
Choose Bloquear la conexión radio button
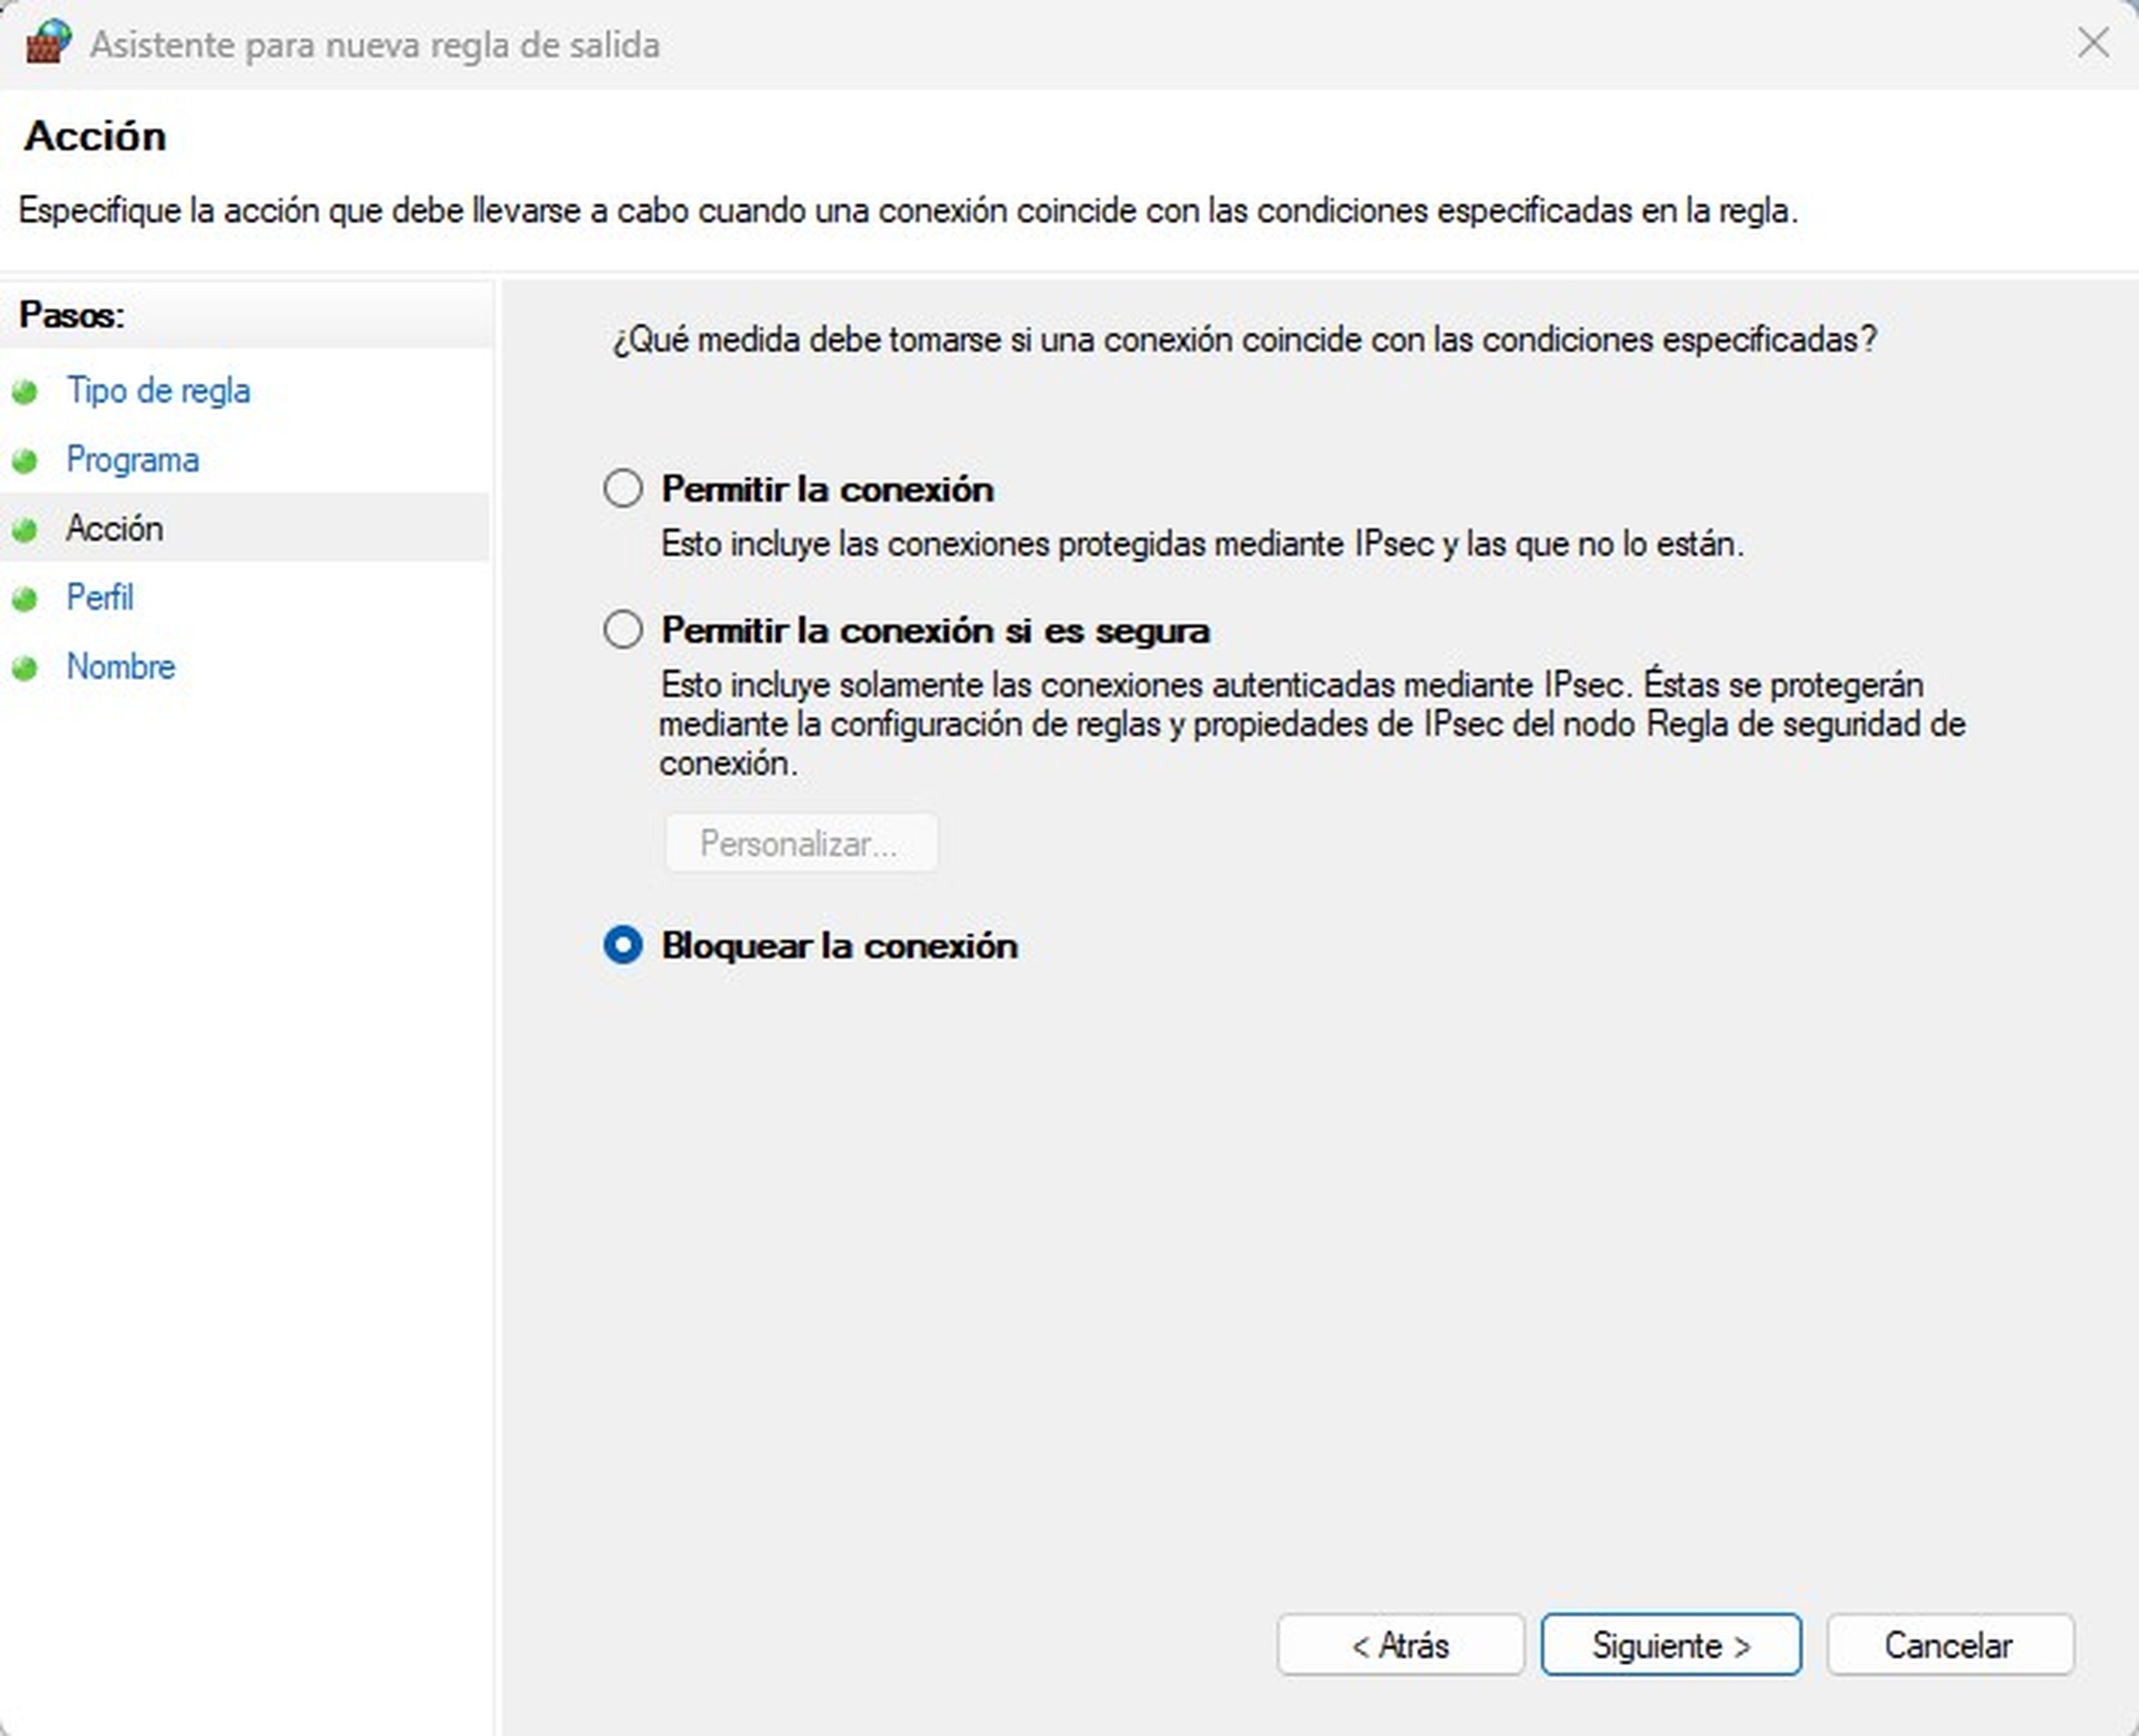tap(623, 945)
